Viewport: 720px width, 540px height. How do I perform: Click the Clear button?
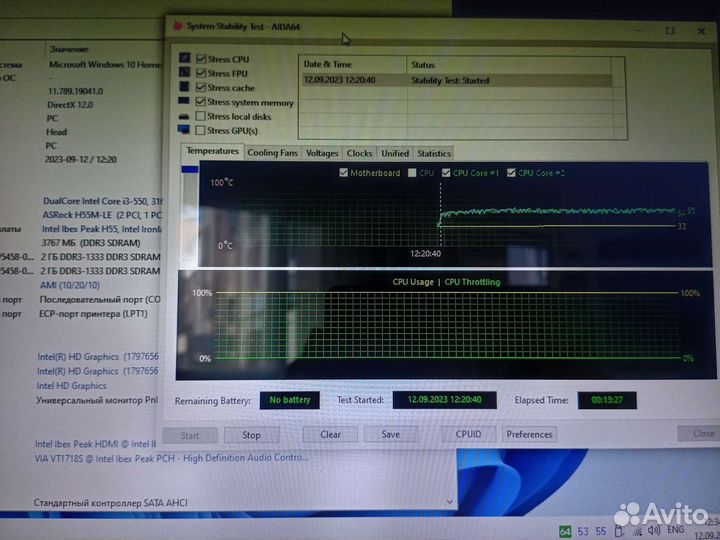tap(330, 434)
